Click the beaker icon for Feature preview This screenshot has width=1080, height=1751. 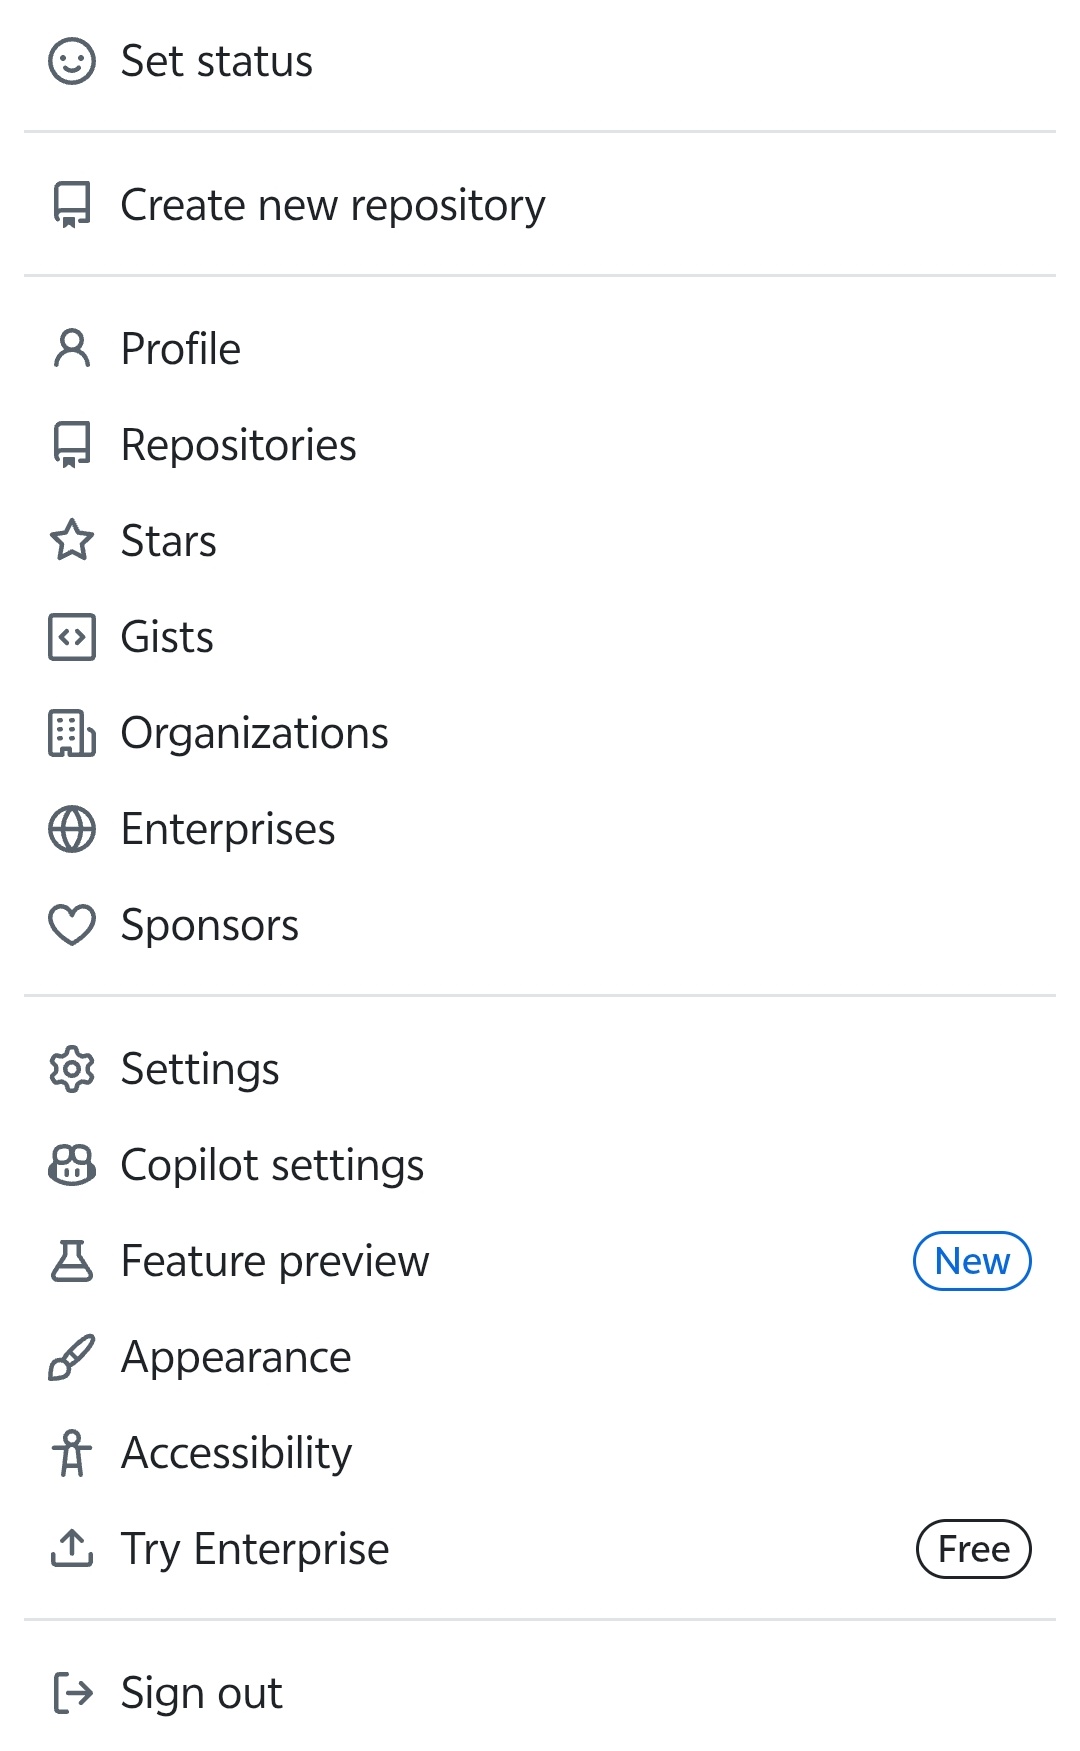click(x=72, y=1261)
